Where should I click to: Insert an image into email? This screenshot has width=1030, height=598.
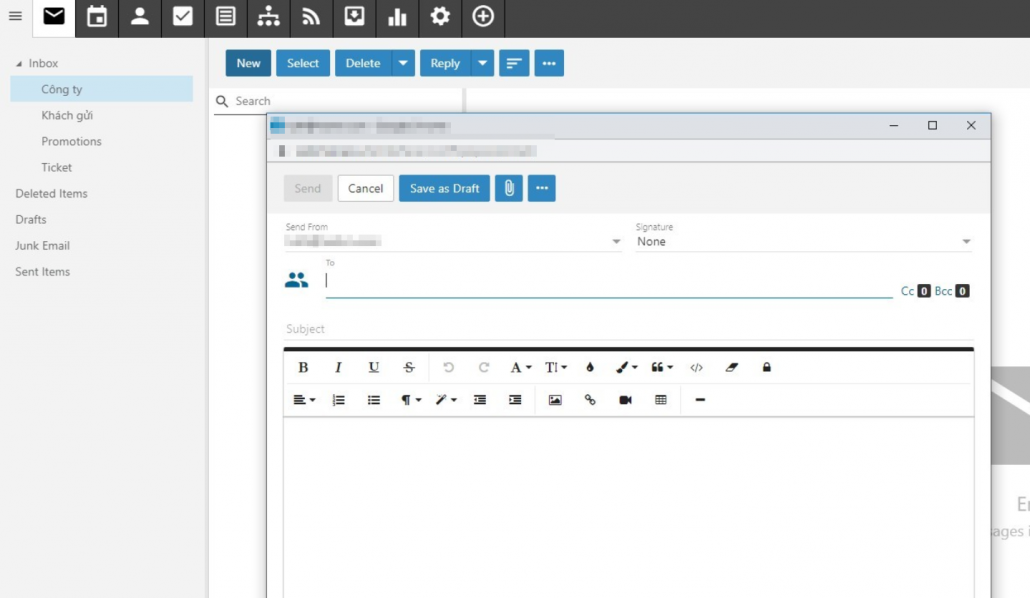[x=555, y=400]
